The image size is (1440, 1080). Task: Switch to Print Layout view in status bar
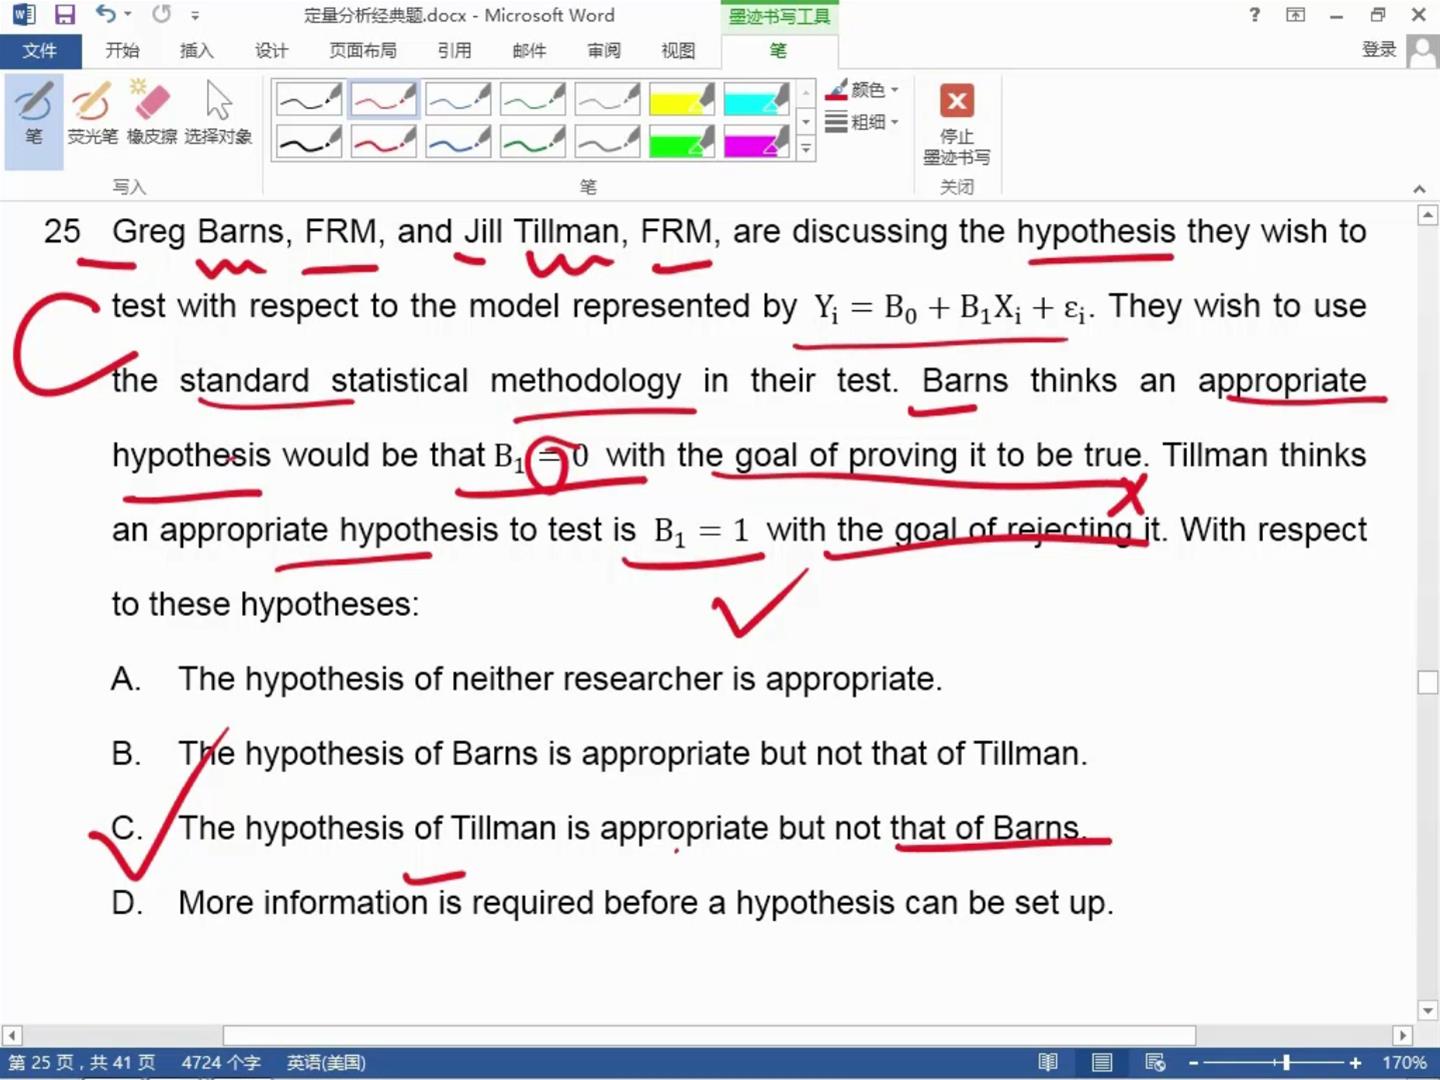pyautogui.click(x=1101, y=1062)
